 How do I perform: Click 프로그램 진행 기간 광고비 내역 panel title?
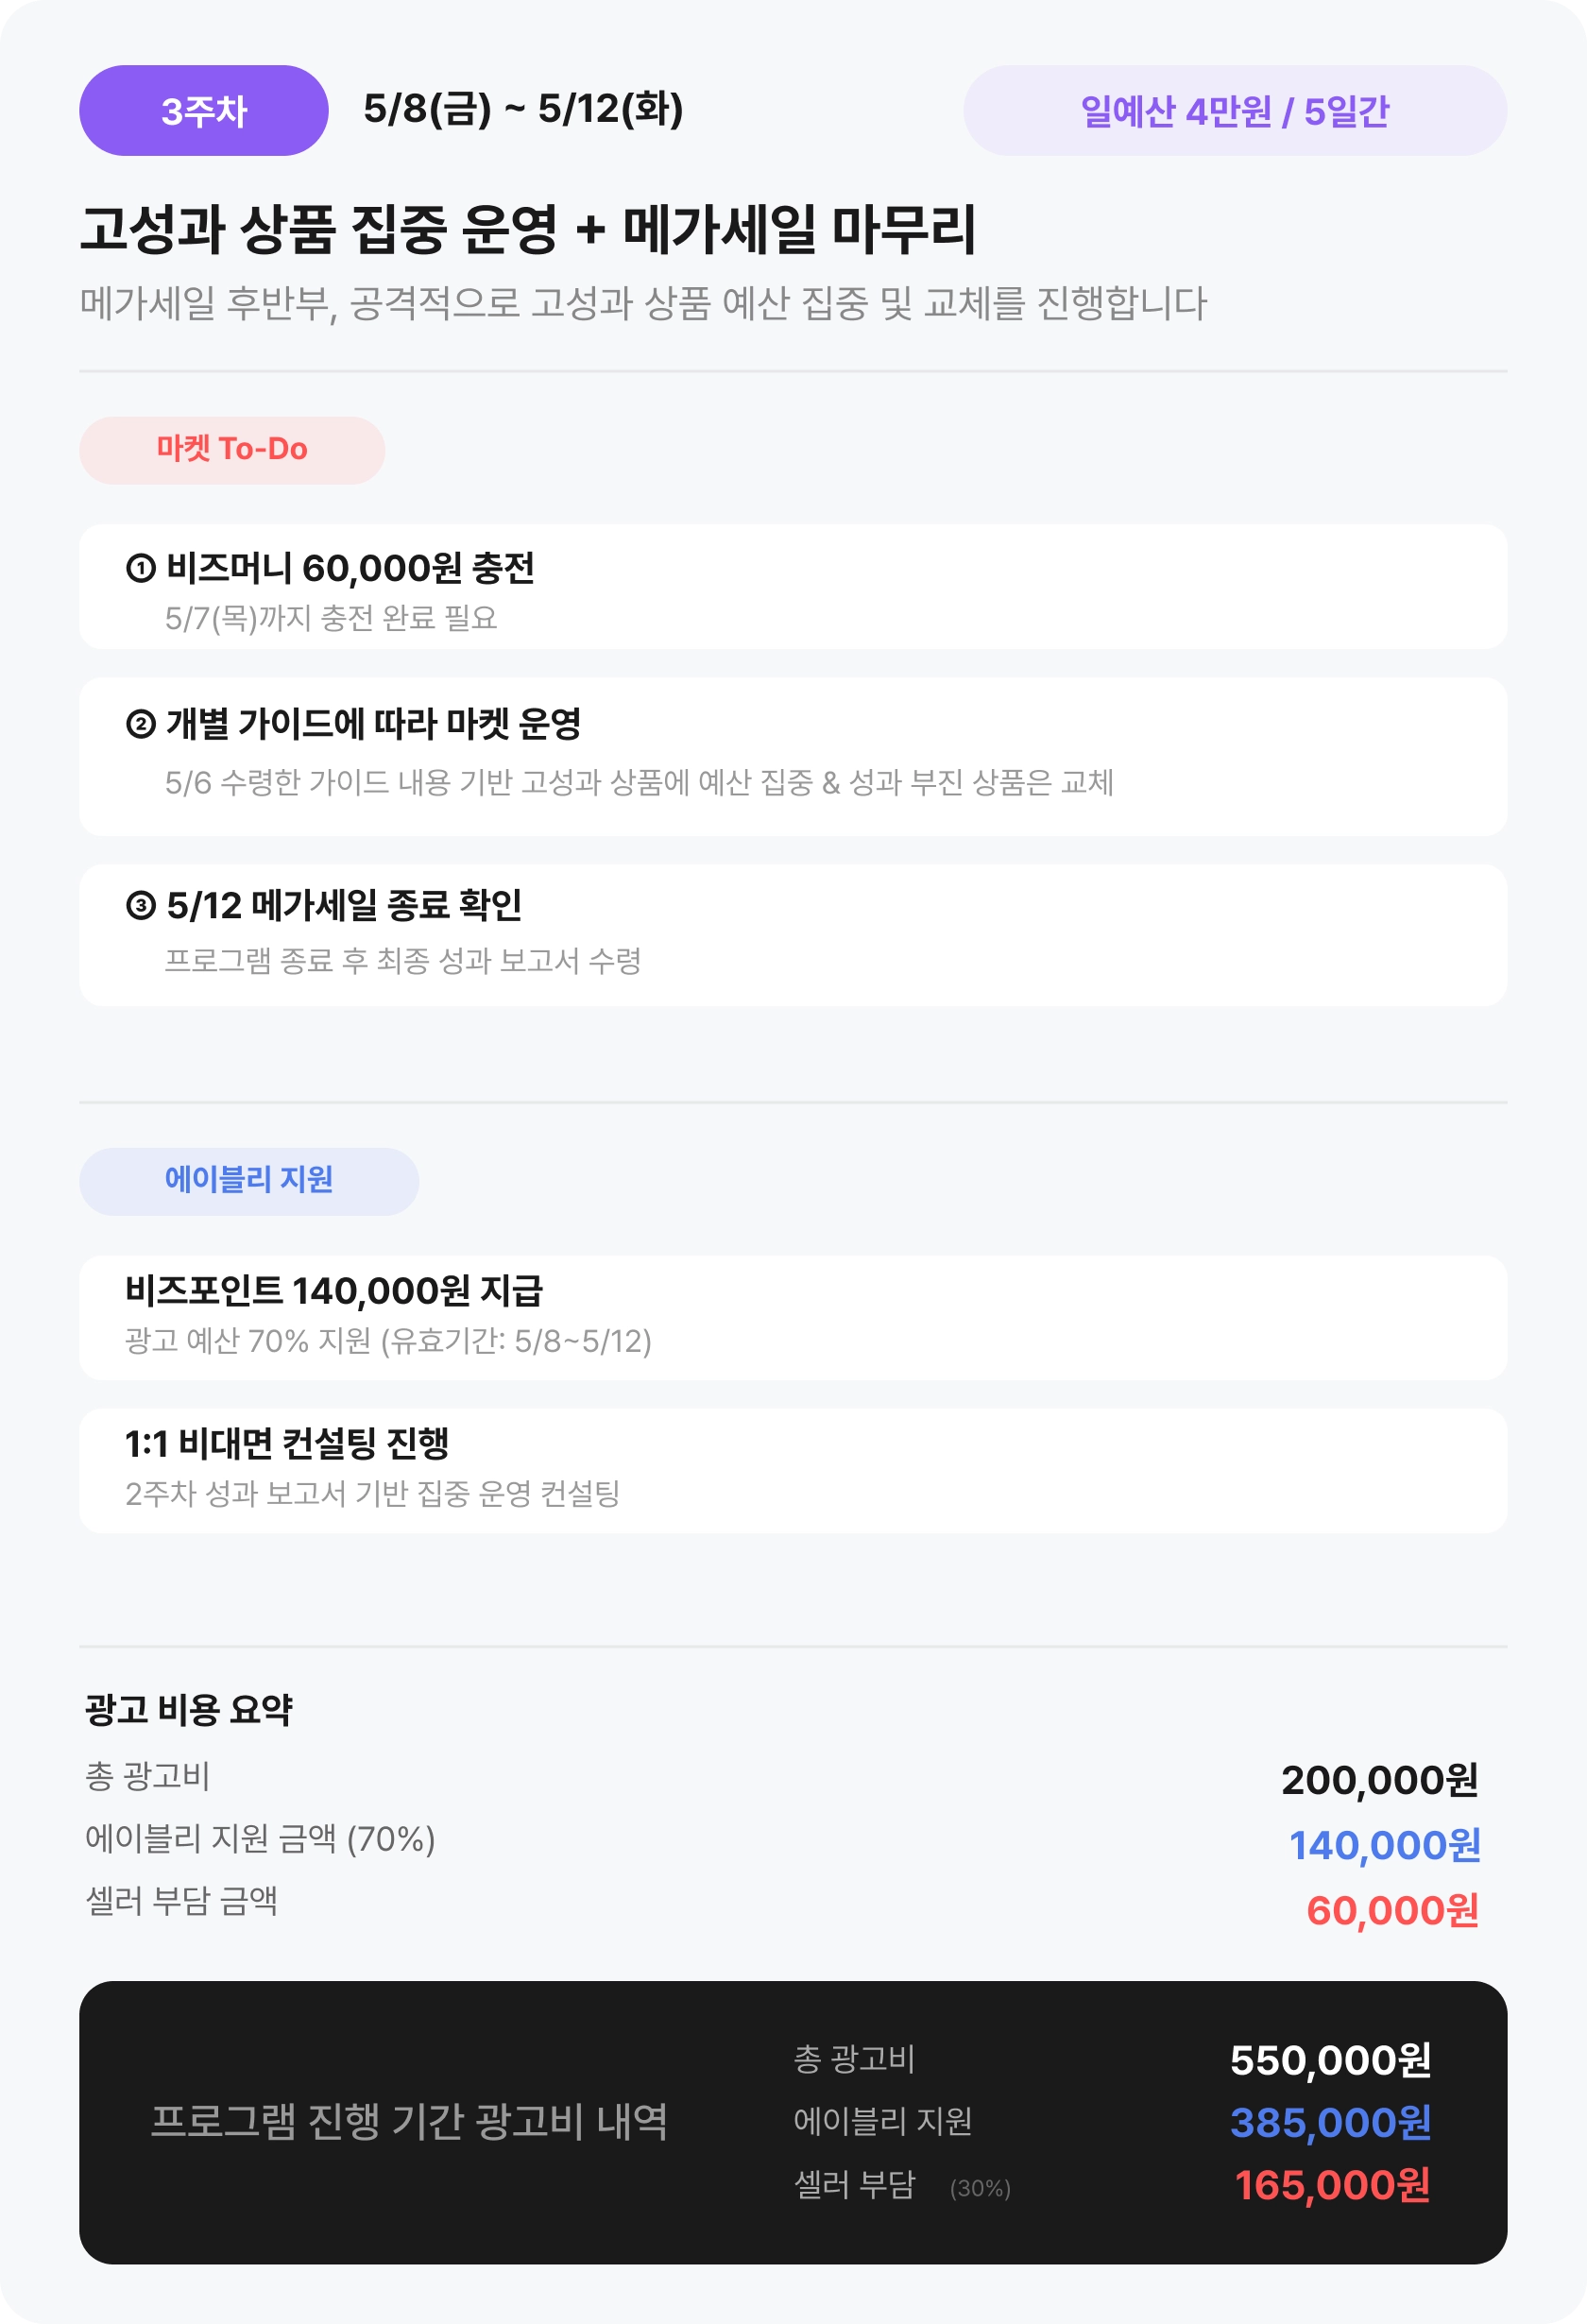(x=409, y=2121)
